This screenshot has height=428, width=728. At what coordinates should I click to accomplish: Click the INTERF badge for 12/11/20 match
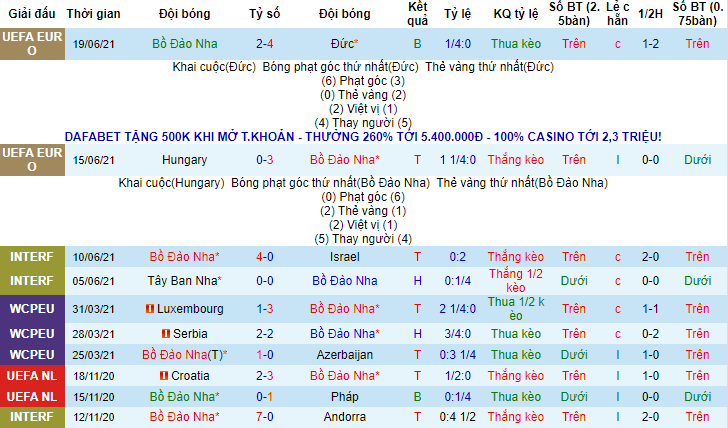(31, 417)
